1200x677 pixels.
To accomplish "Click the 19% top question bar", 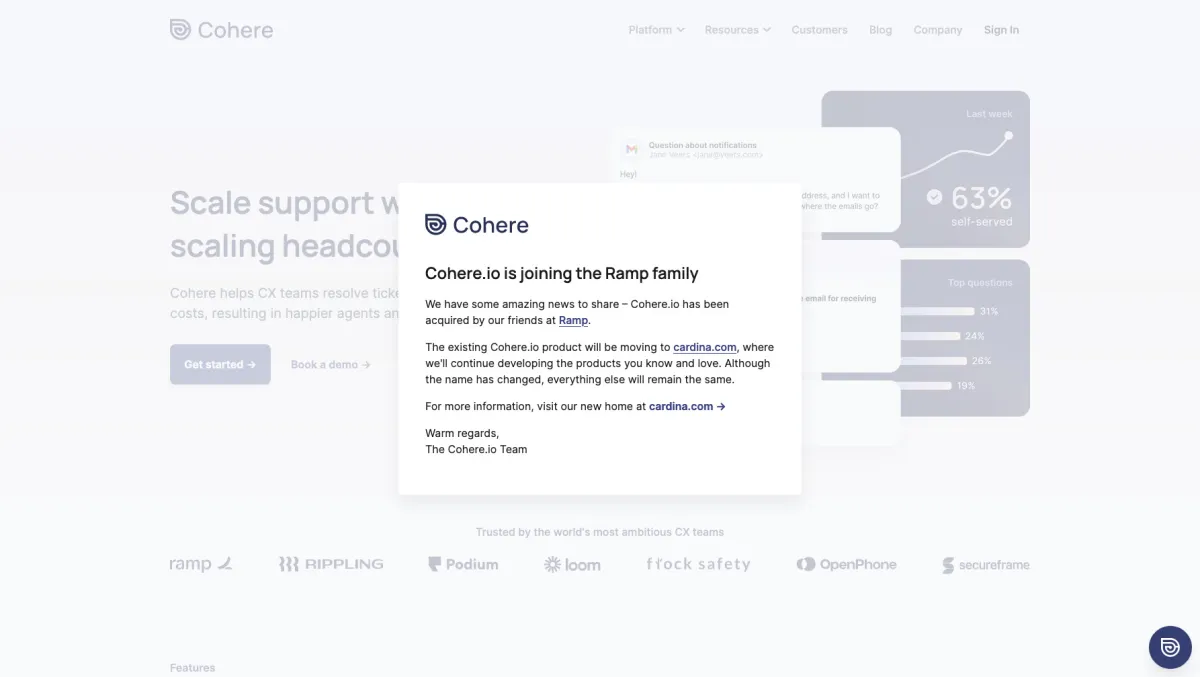I will pyautogui.click(x=926, y=386).
